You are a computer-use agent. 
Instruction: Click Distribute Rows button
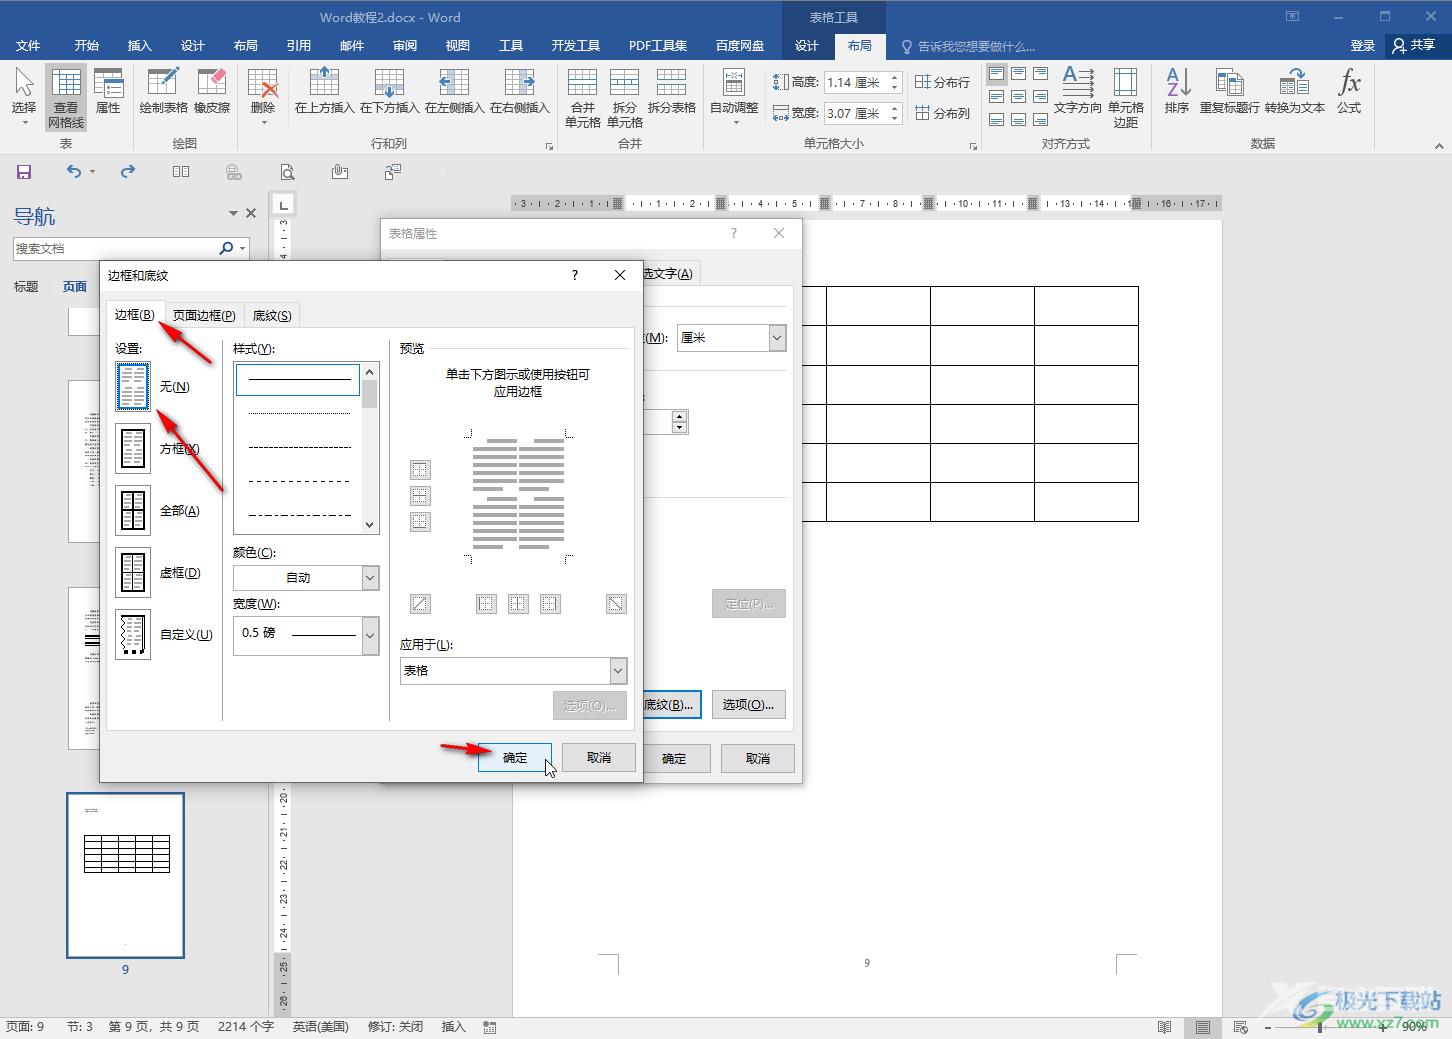[x=942, y=82]
